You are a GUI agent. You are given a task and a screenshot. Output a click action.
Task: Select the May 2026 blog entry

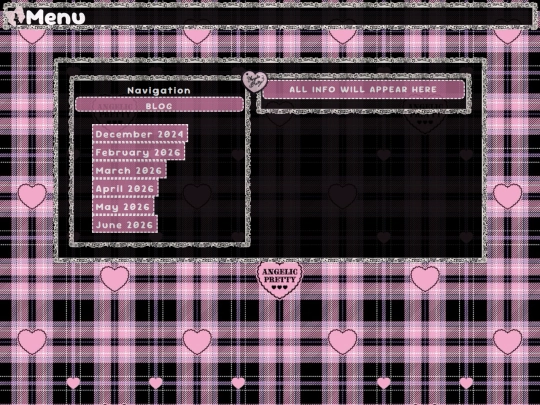[123, 207]
